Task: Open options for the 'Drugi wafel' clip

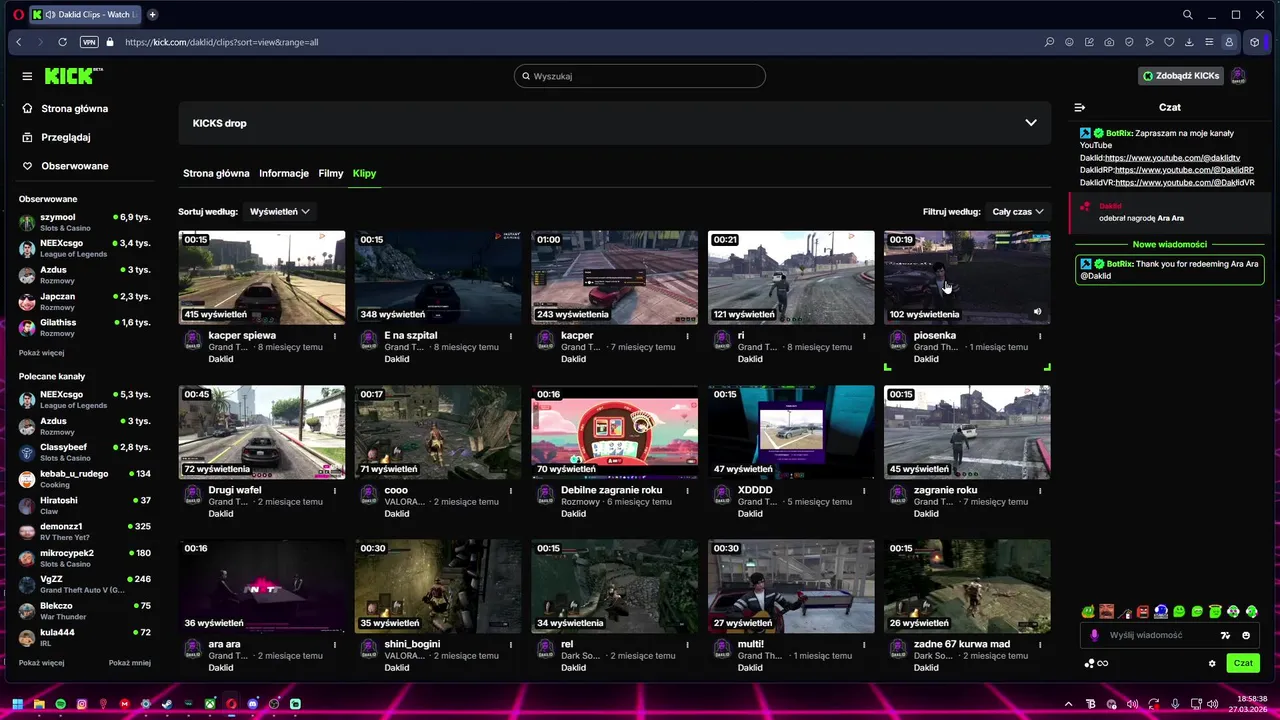Action: 334,490
